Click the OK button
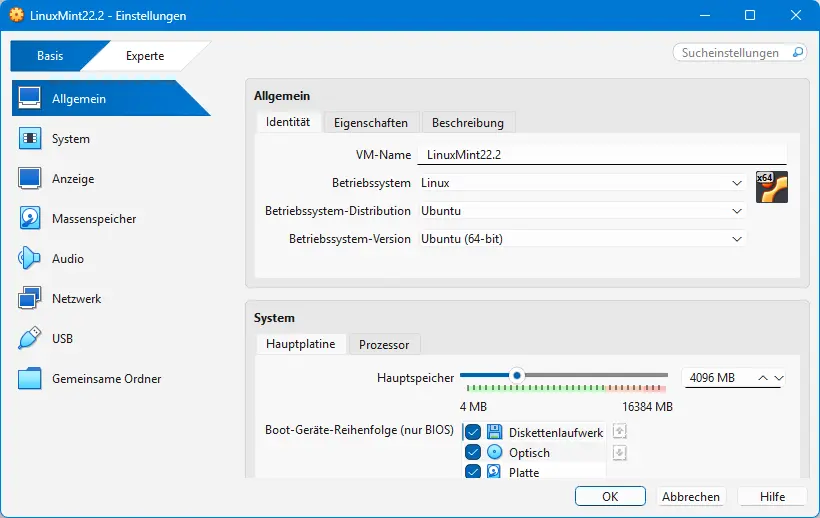This screenshot has width=820, height=518. [x=610, y=496]
